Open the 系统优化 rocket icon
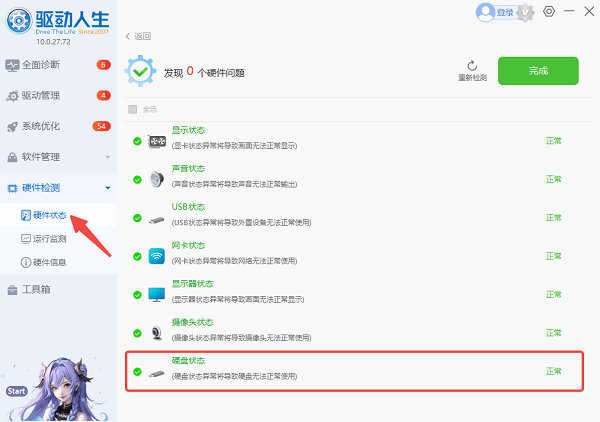 12,127
